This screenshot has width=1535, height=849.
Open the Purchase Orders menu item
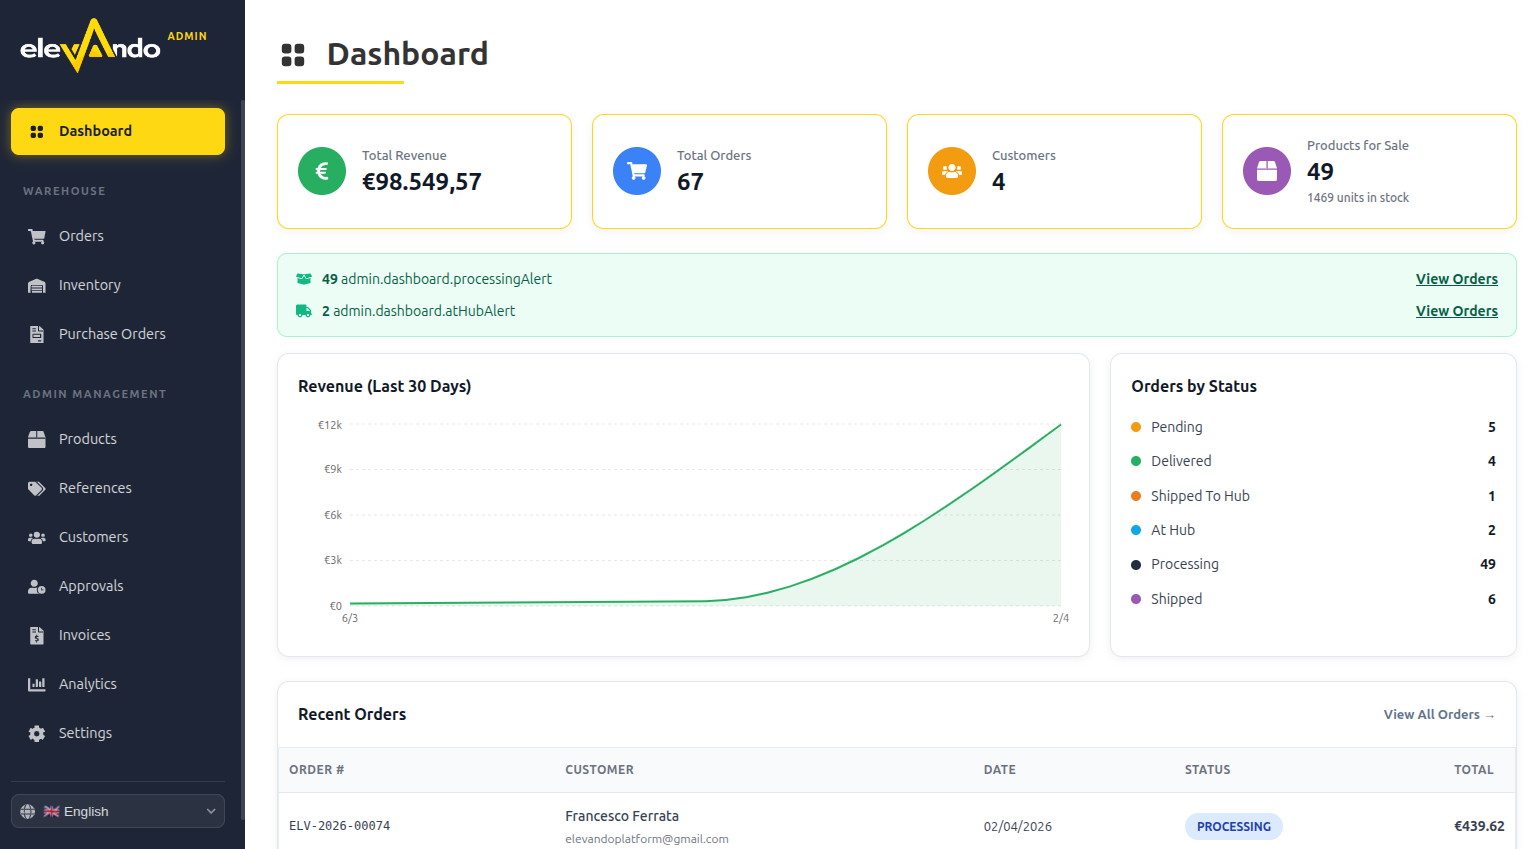click(x=118, y=334)
